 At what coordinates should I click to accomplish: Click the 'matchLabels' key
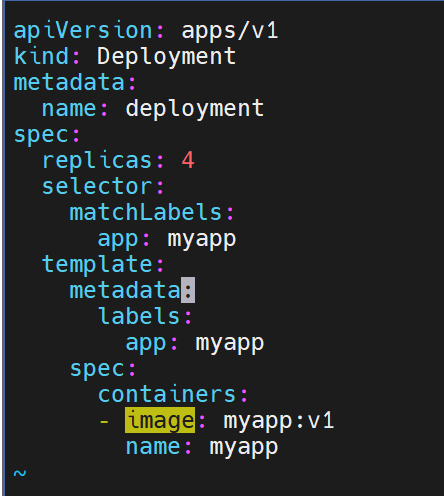[146, 212]
